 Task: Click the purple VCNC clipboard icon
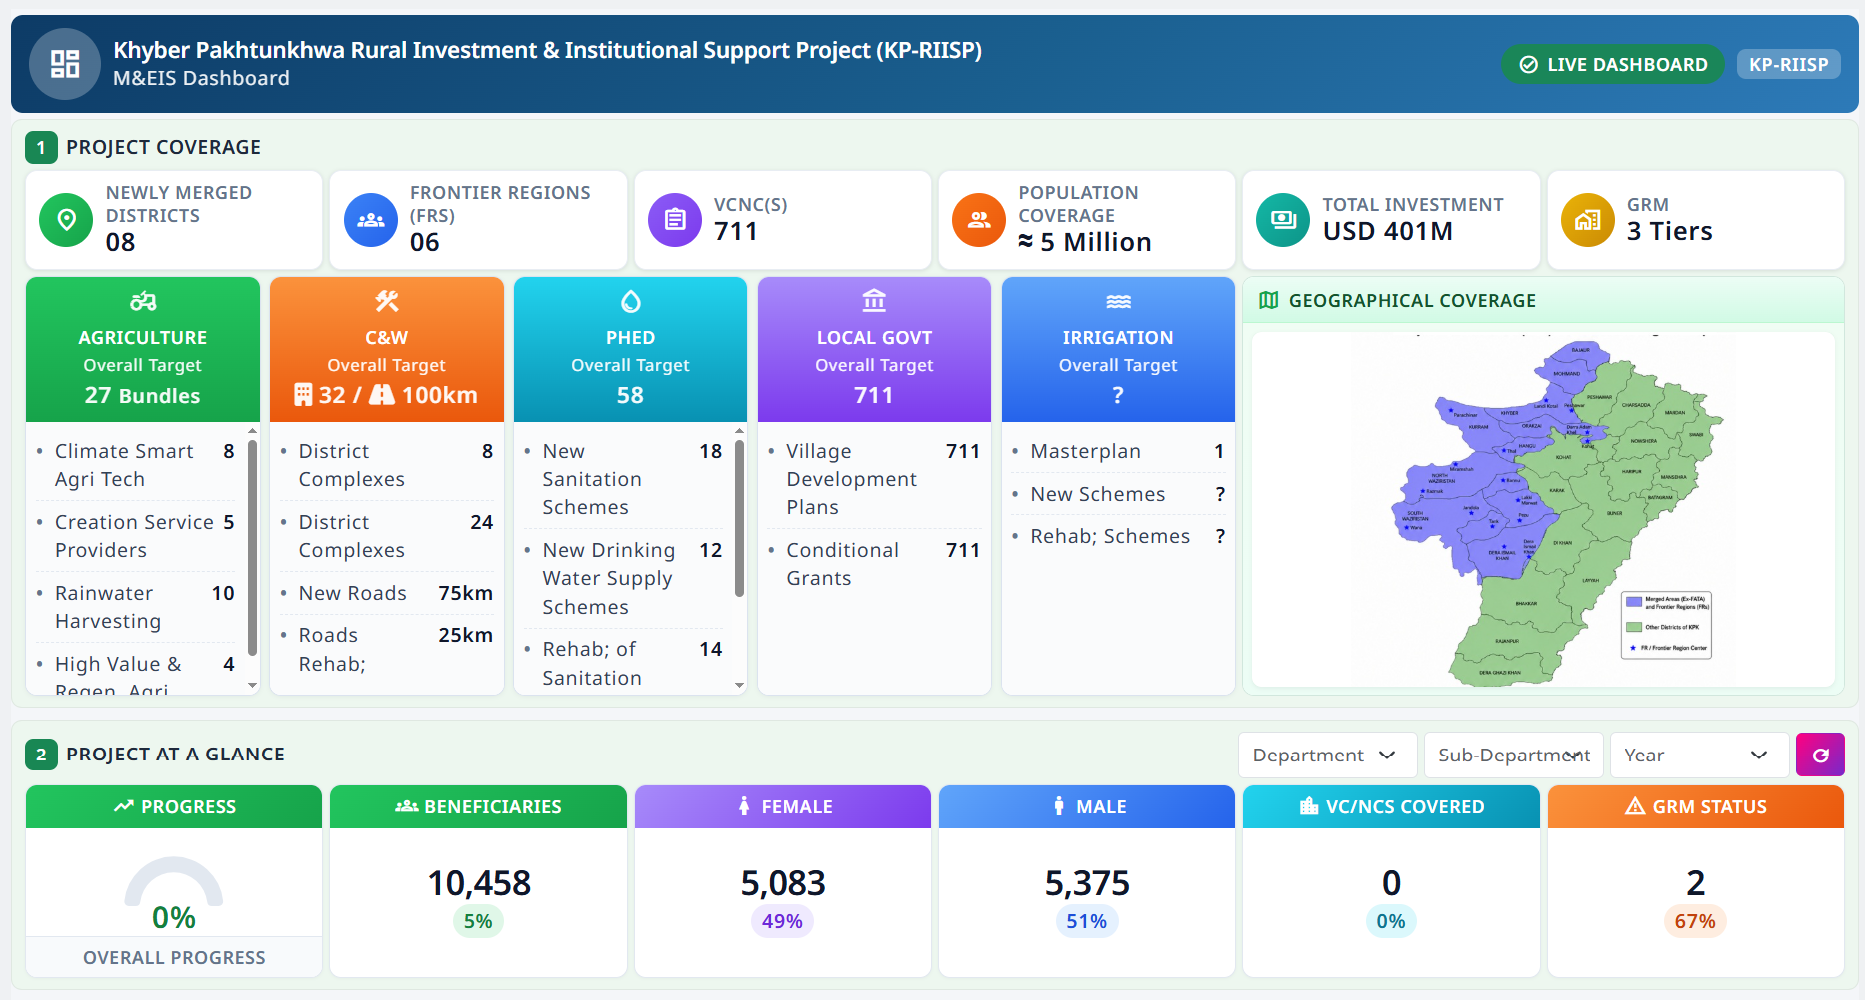(x=675, y=220)
